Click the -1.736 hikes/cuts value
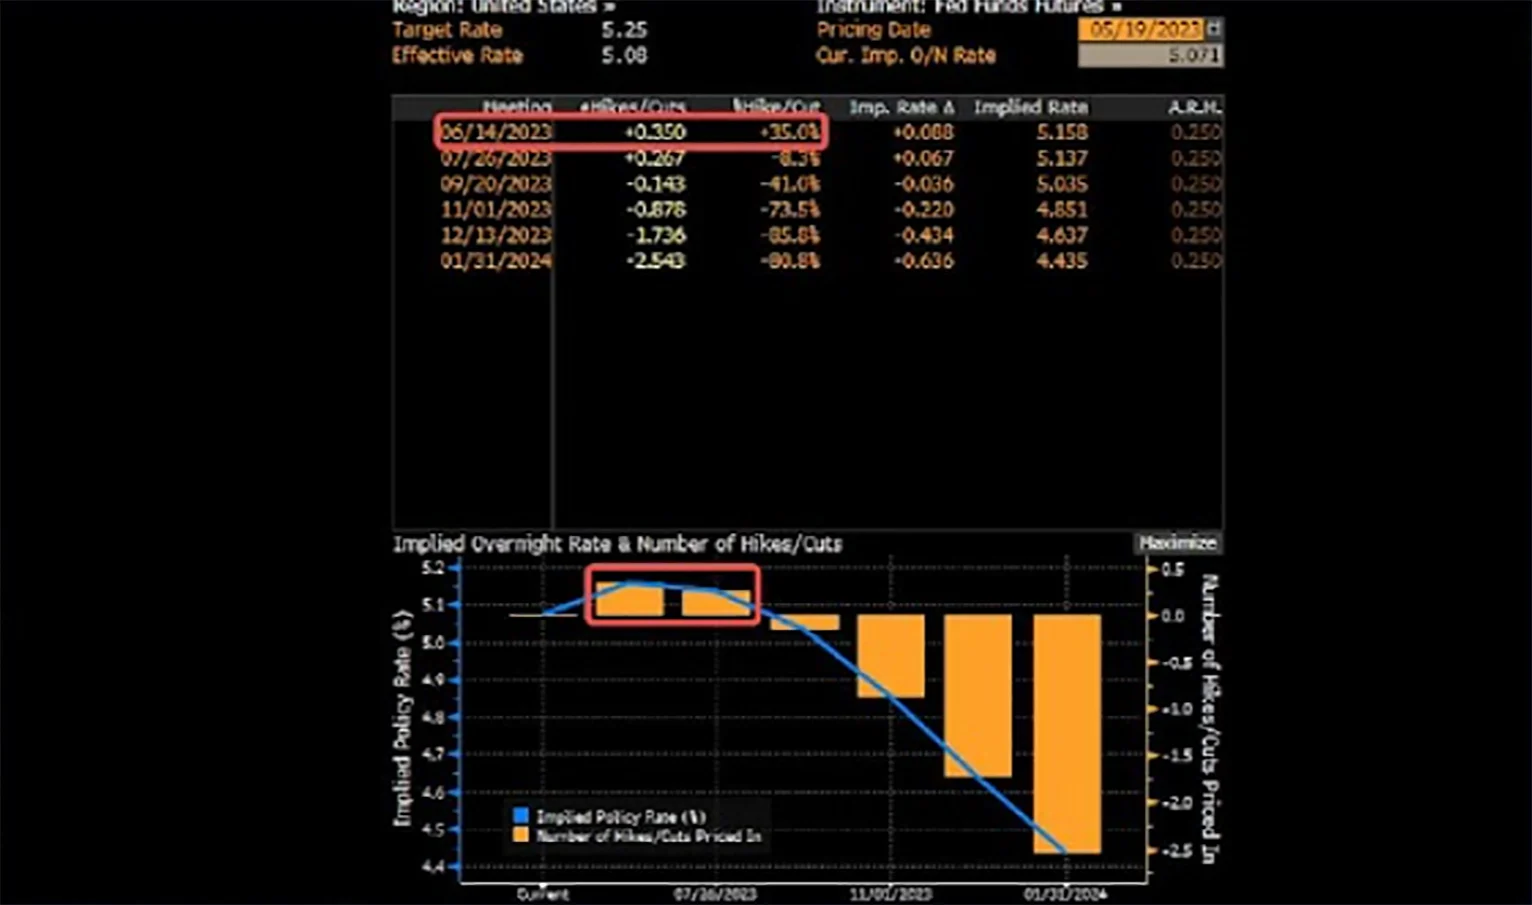Screen dimensions: 1532x905 (655, 235)
